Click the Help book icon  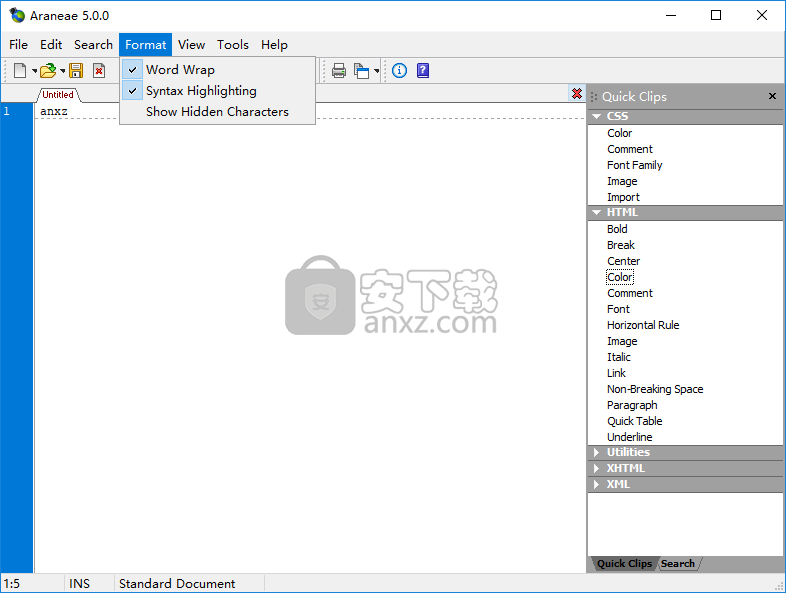(423, 71)
